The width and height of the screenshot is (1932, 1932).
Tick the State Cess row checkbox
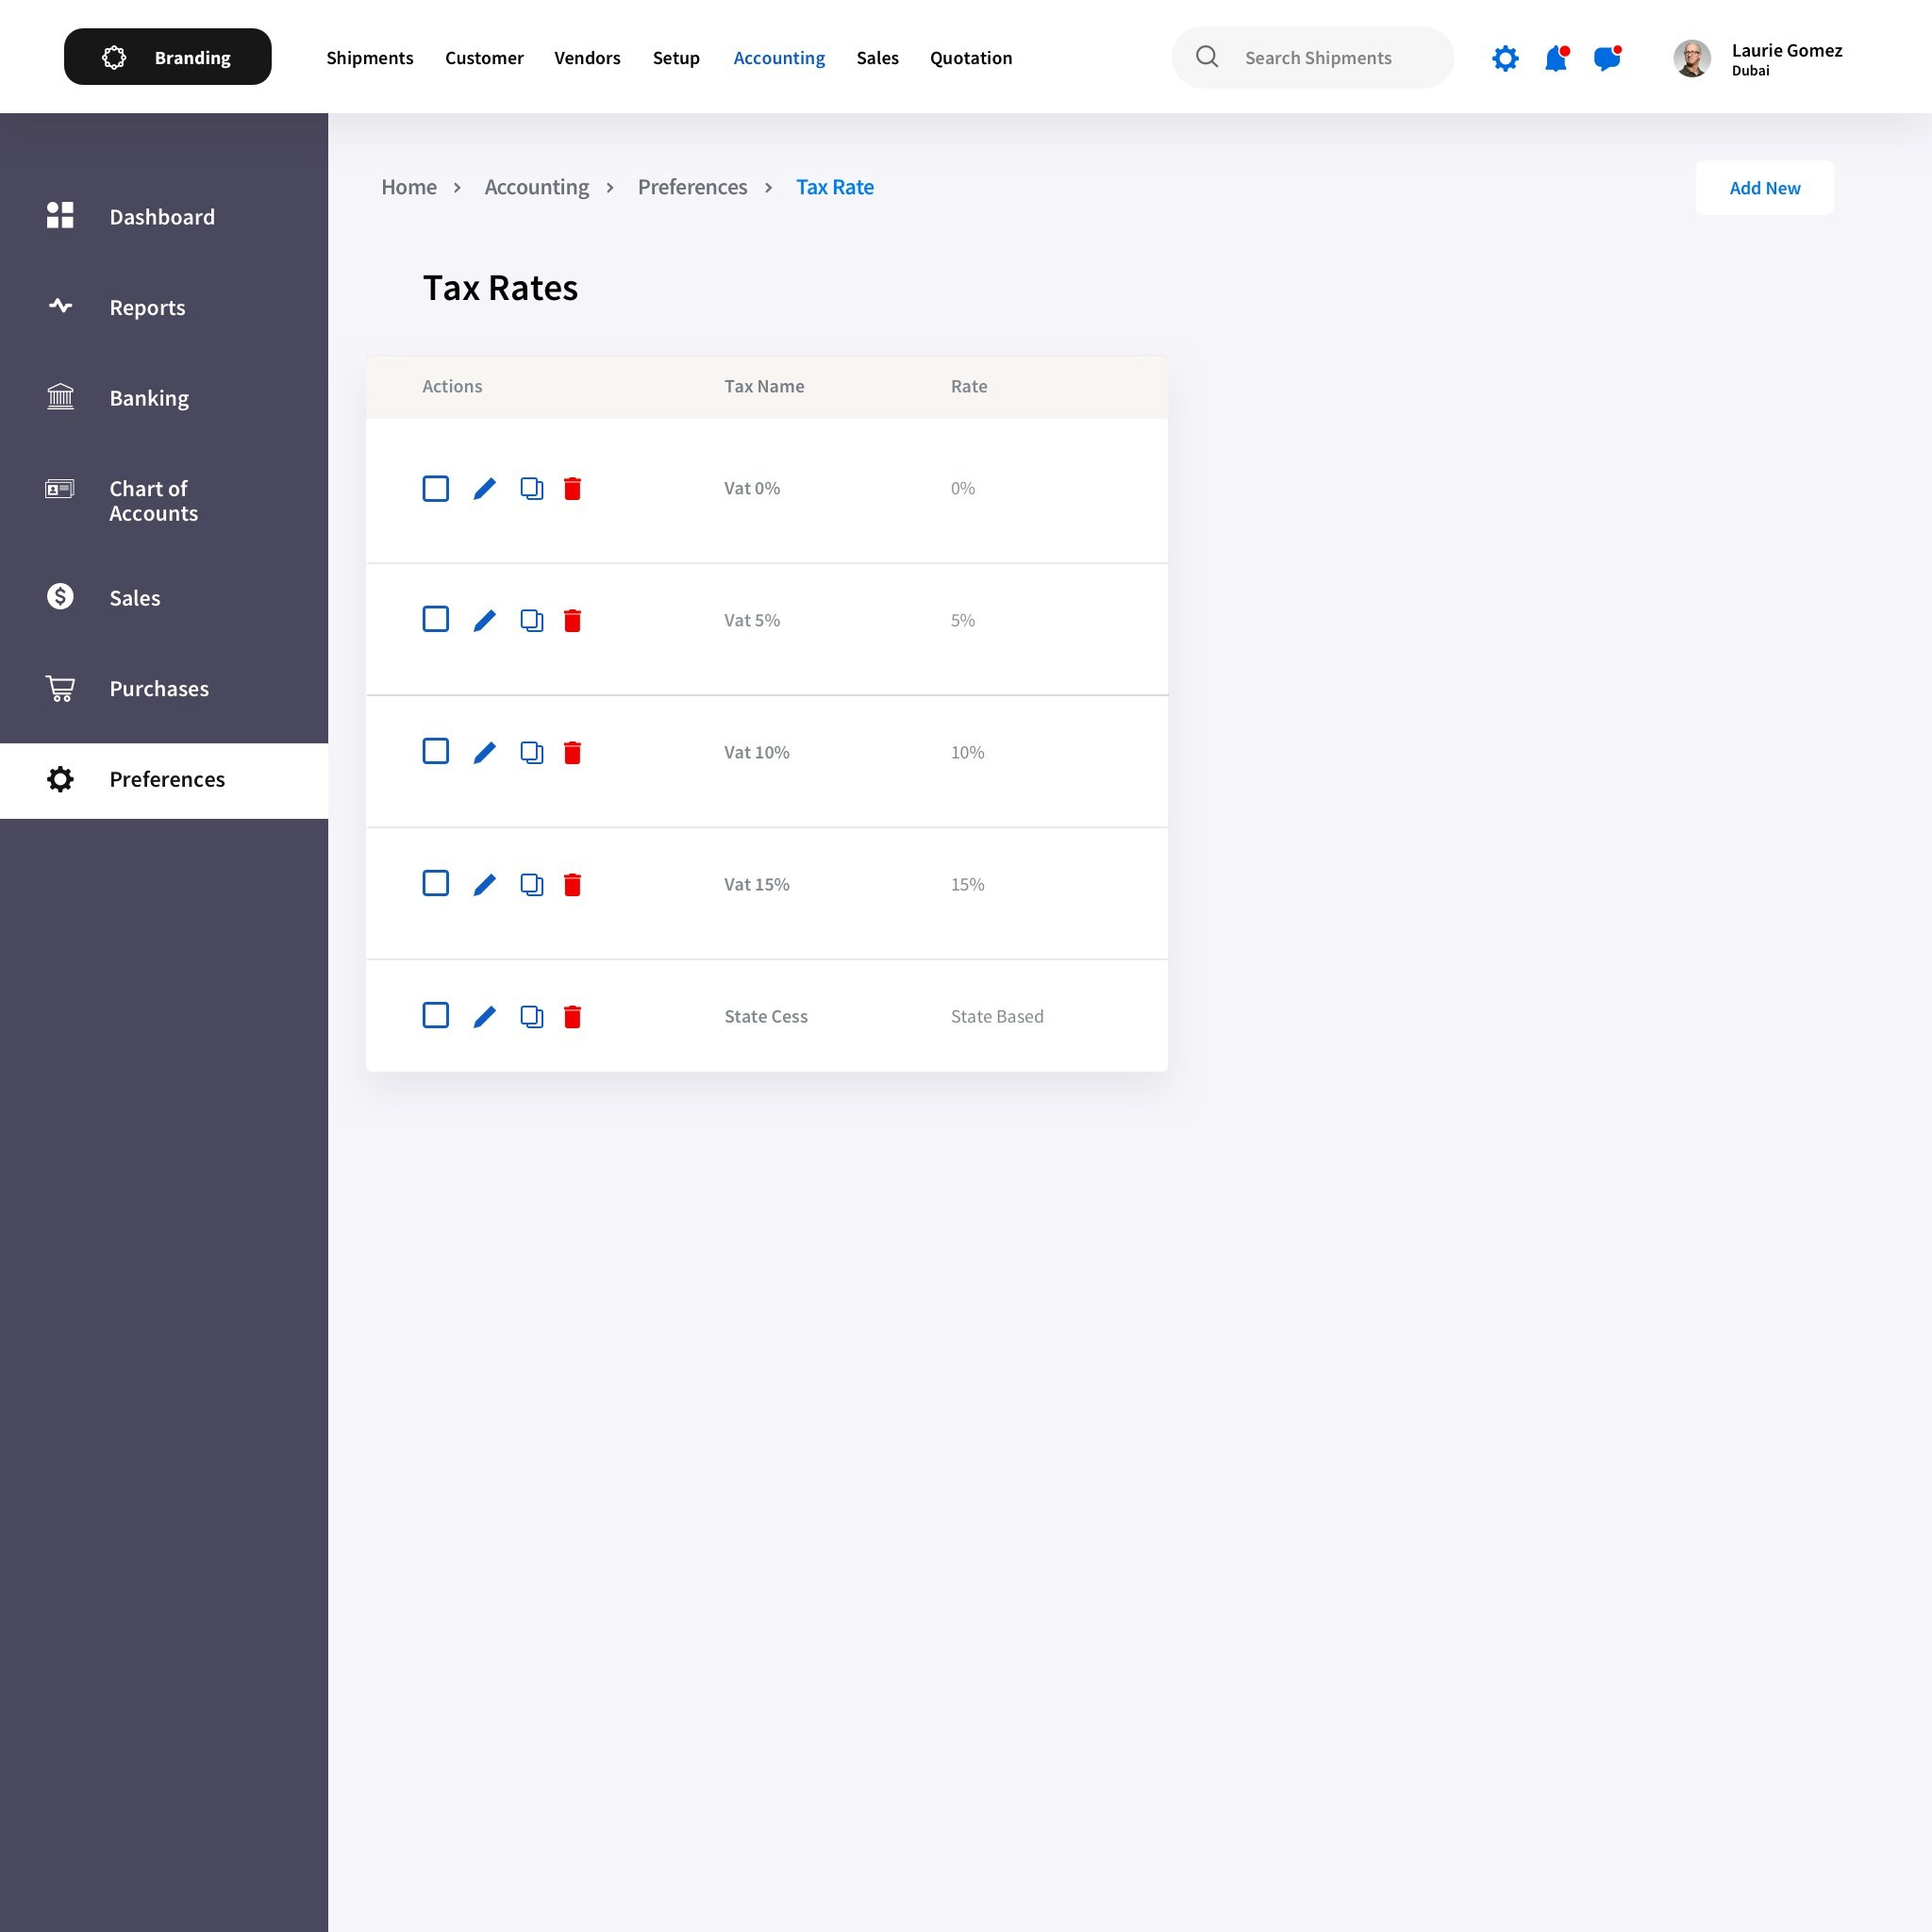pos(436,1015)
